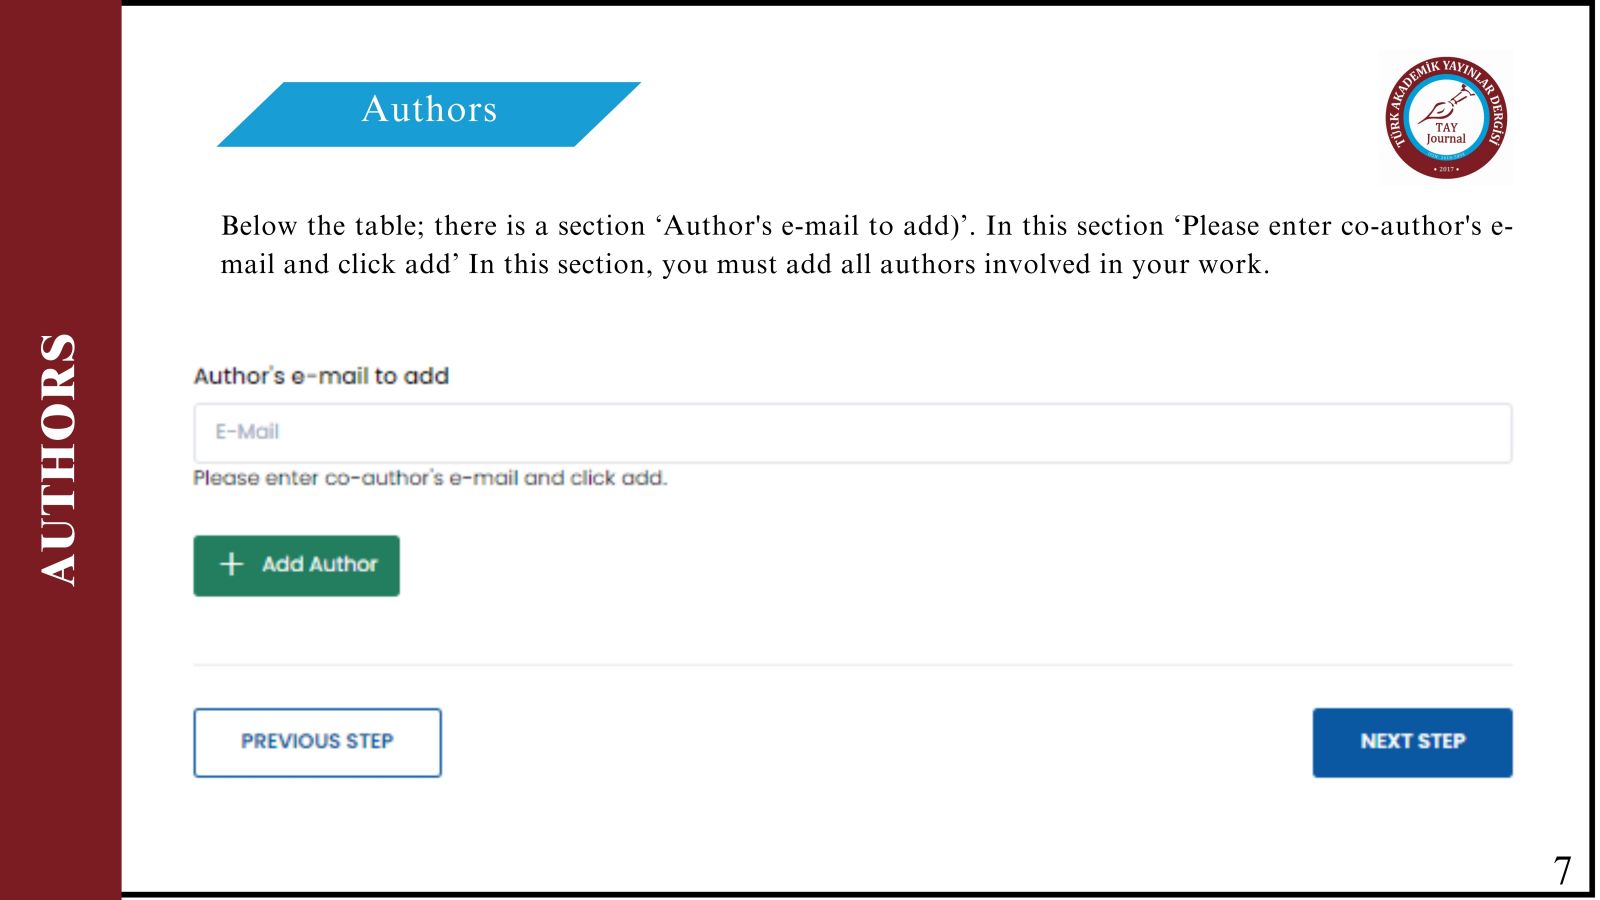Image resolution: width=1600 pixels, height=900 pixels.
Task: Click the plus icon on Add Author
Action: [231, 564]
